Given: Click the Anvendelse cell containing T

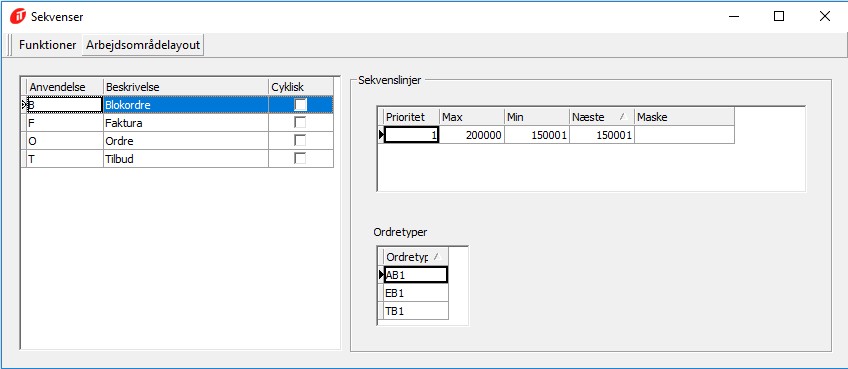Looking at the screenshot, I should pos(65,159).
